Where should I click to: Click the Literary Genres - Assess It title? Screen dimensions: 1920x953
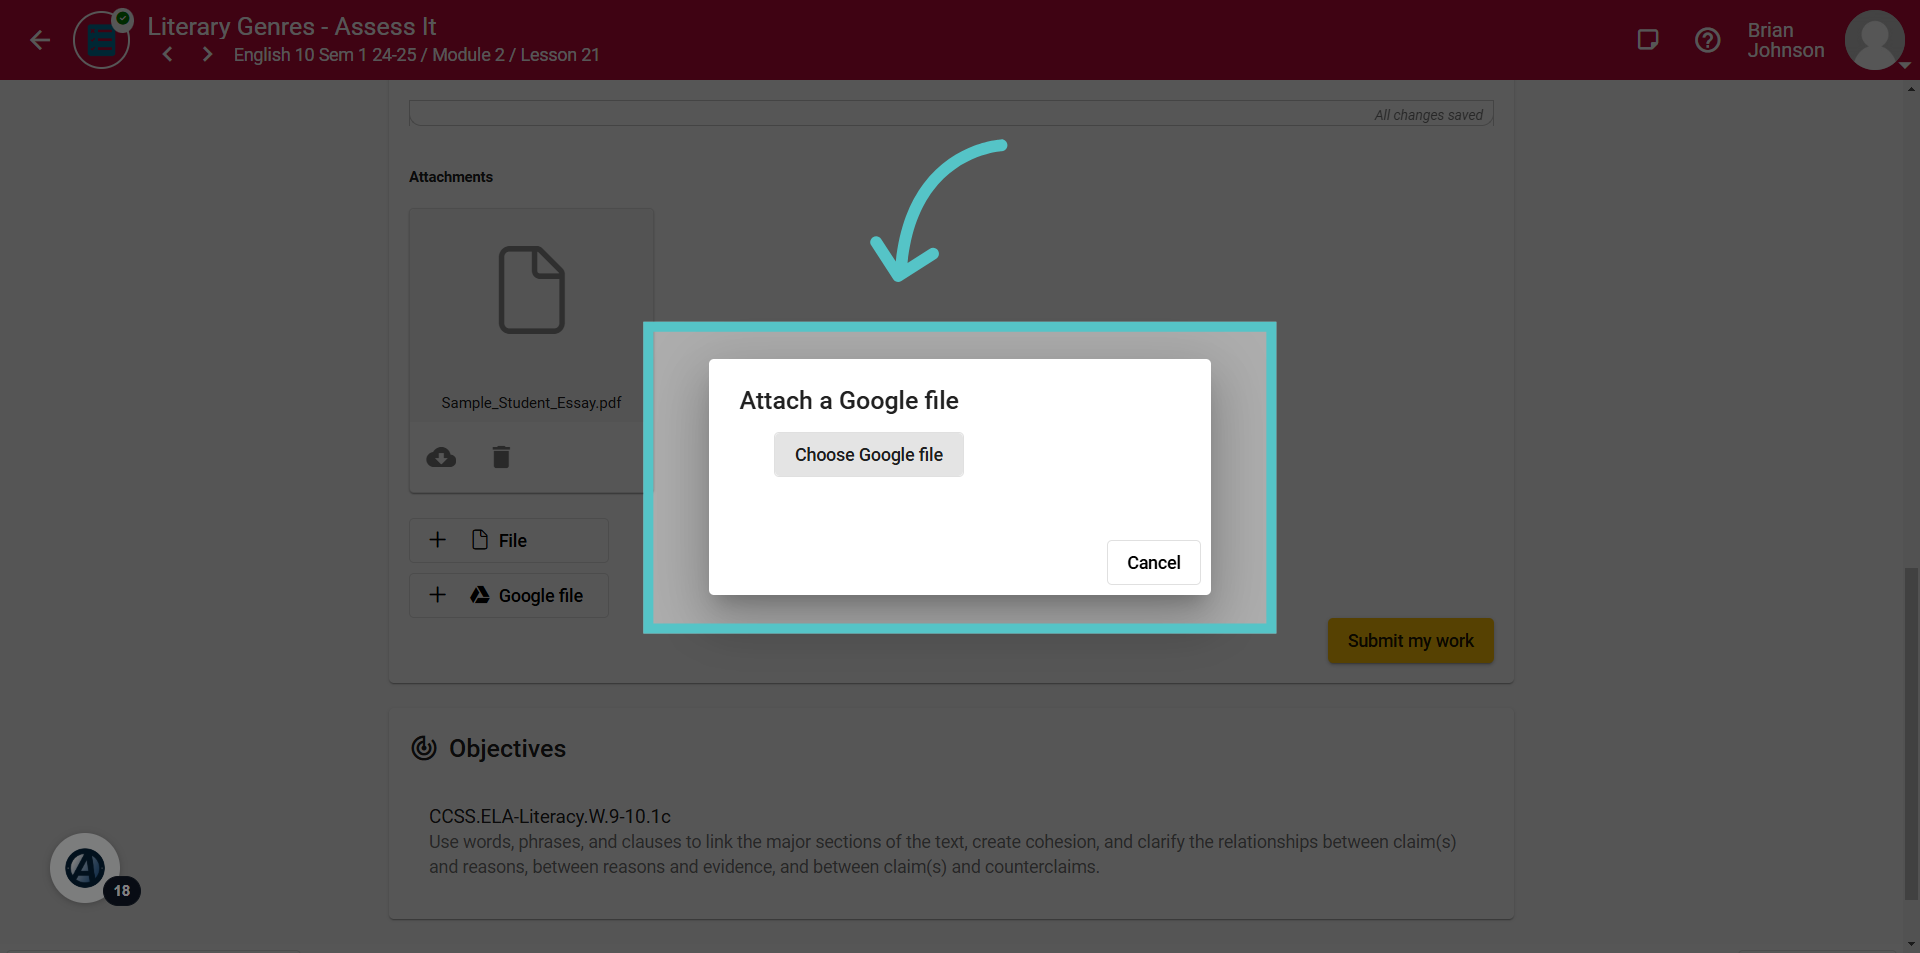click(292, 27)
